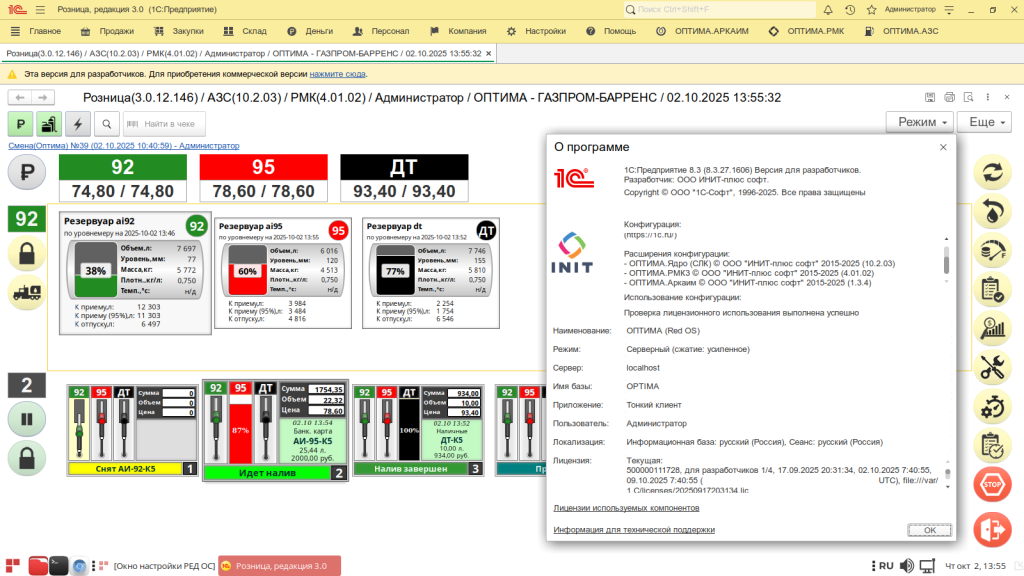Click the red STOP sign button
Viewport: 1024px width, 576px height.
[x=992, y=485]
